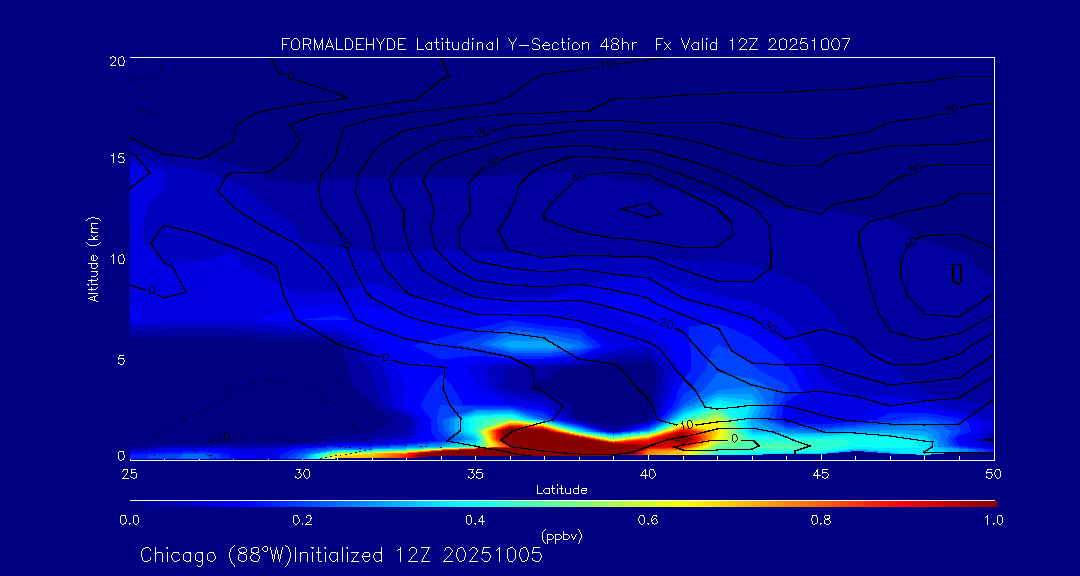Image resolution: width=1080 pixels, height=576 pixels.
Task: Click latitude 30 tick label
Action: 303,474
